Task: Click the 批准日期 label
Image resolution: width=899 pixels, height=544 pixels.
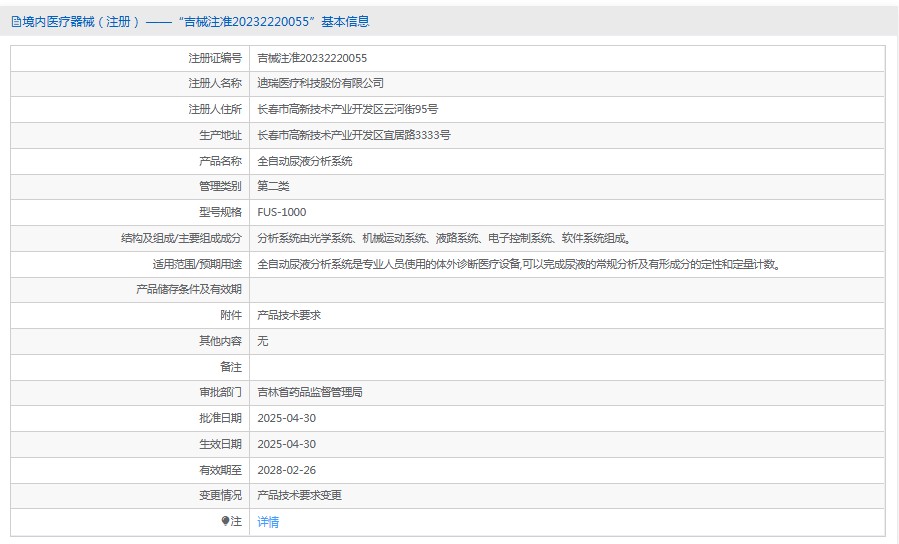Action: 220,418
